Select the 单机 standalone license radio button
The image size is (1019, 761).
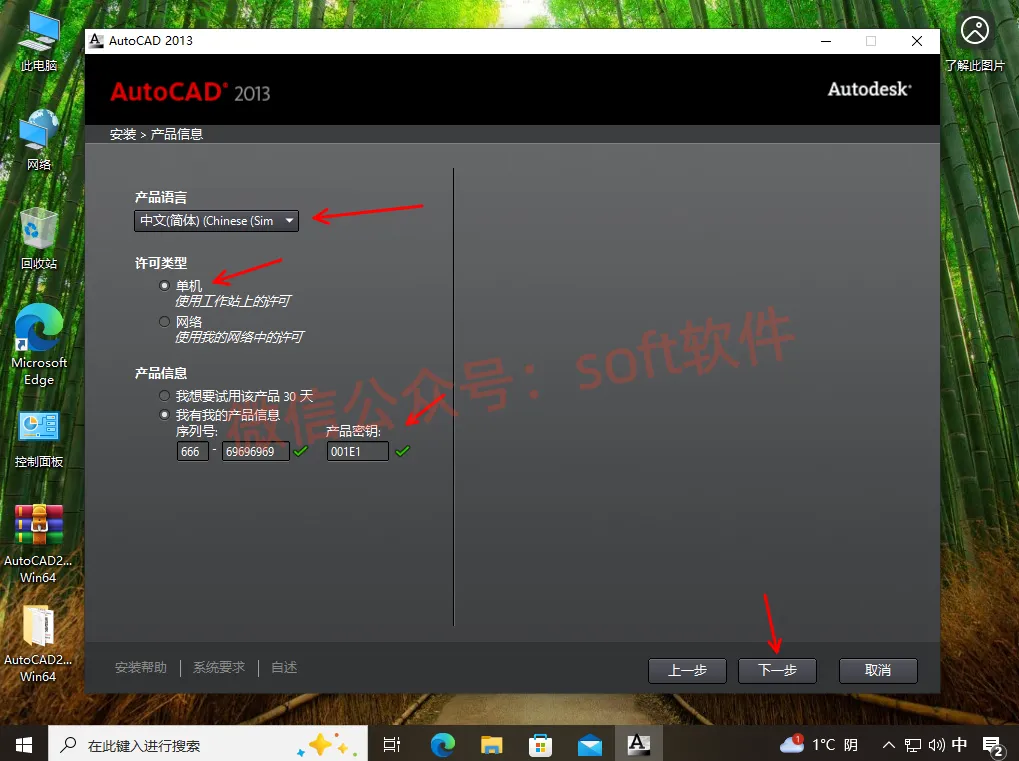coord(164,285)
